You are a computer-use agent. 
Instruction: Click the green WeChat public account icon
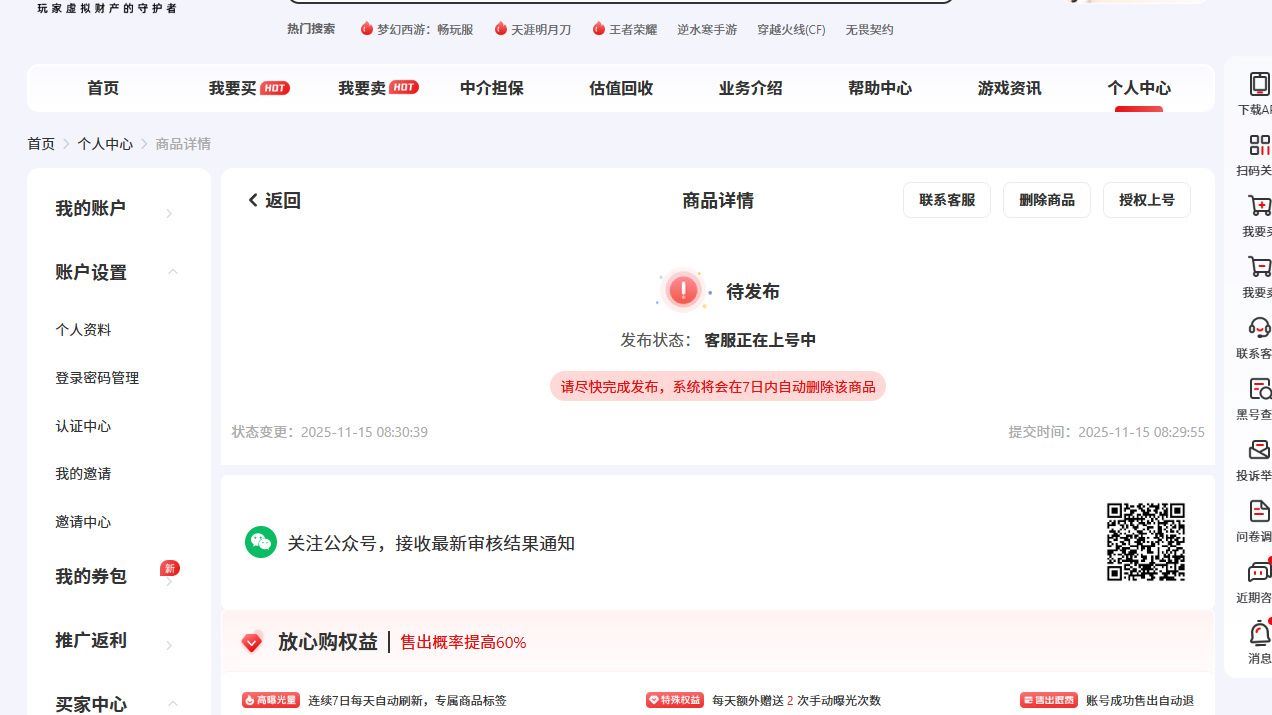[260, 542]
